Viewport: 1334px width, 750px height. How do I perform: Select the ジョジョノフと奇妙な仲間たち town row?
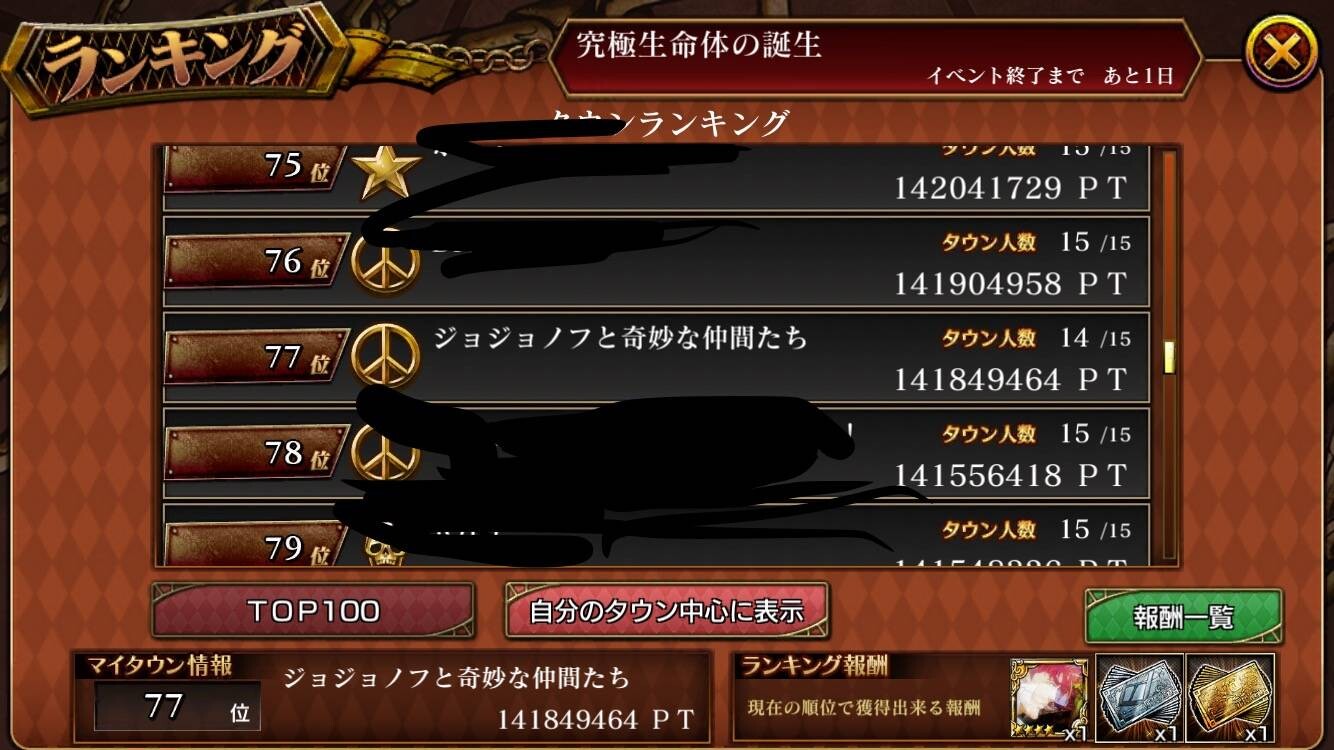656,357
